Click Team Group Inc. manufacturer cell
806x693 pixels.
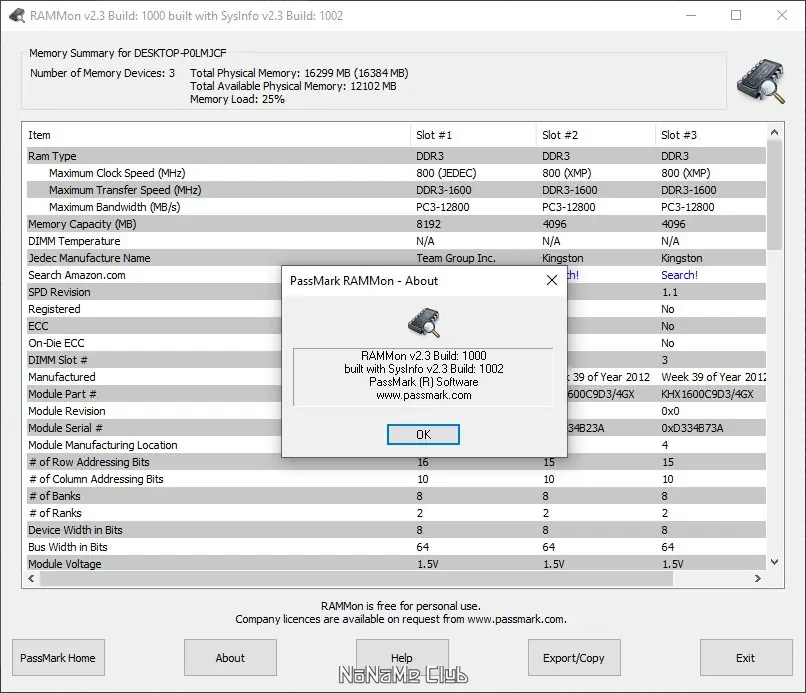click(456, 258)
